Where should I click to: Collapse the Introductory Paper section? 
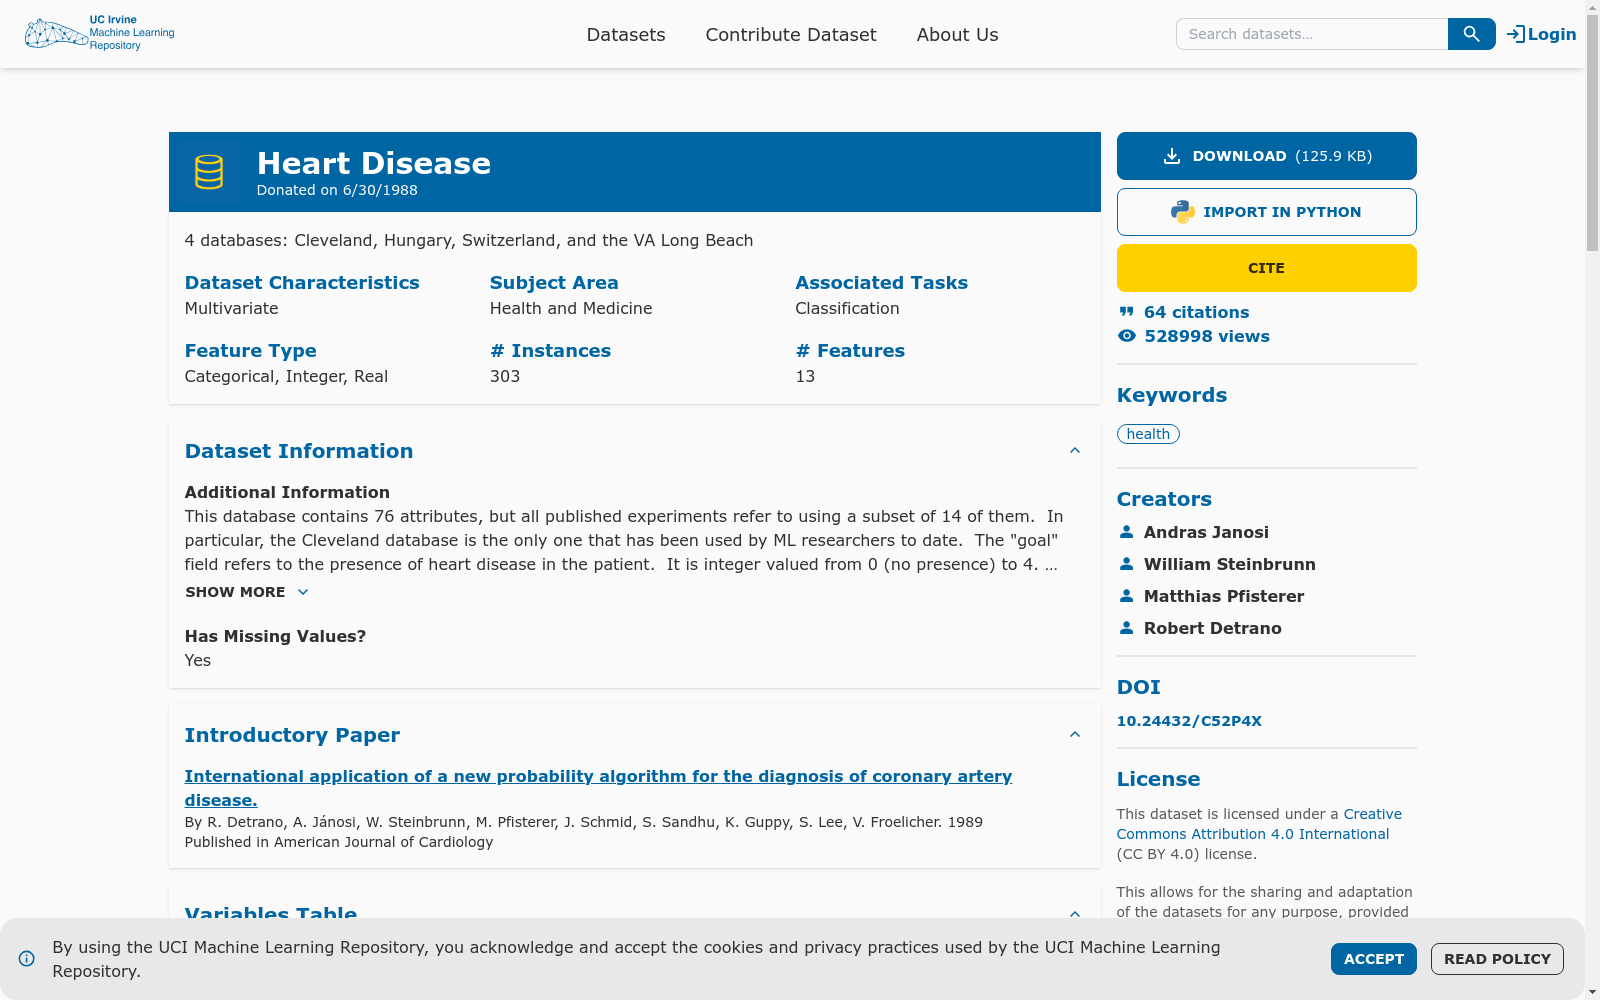tap(1075, 734)
